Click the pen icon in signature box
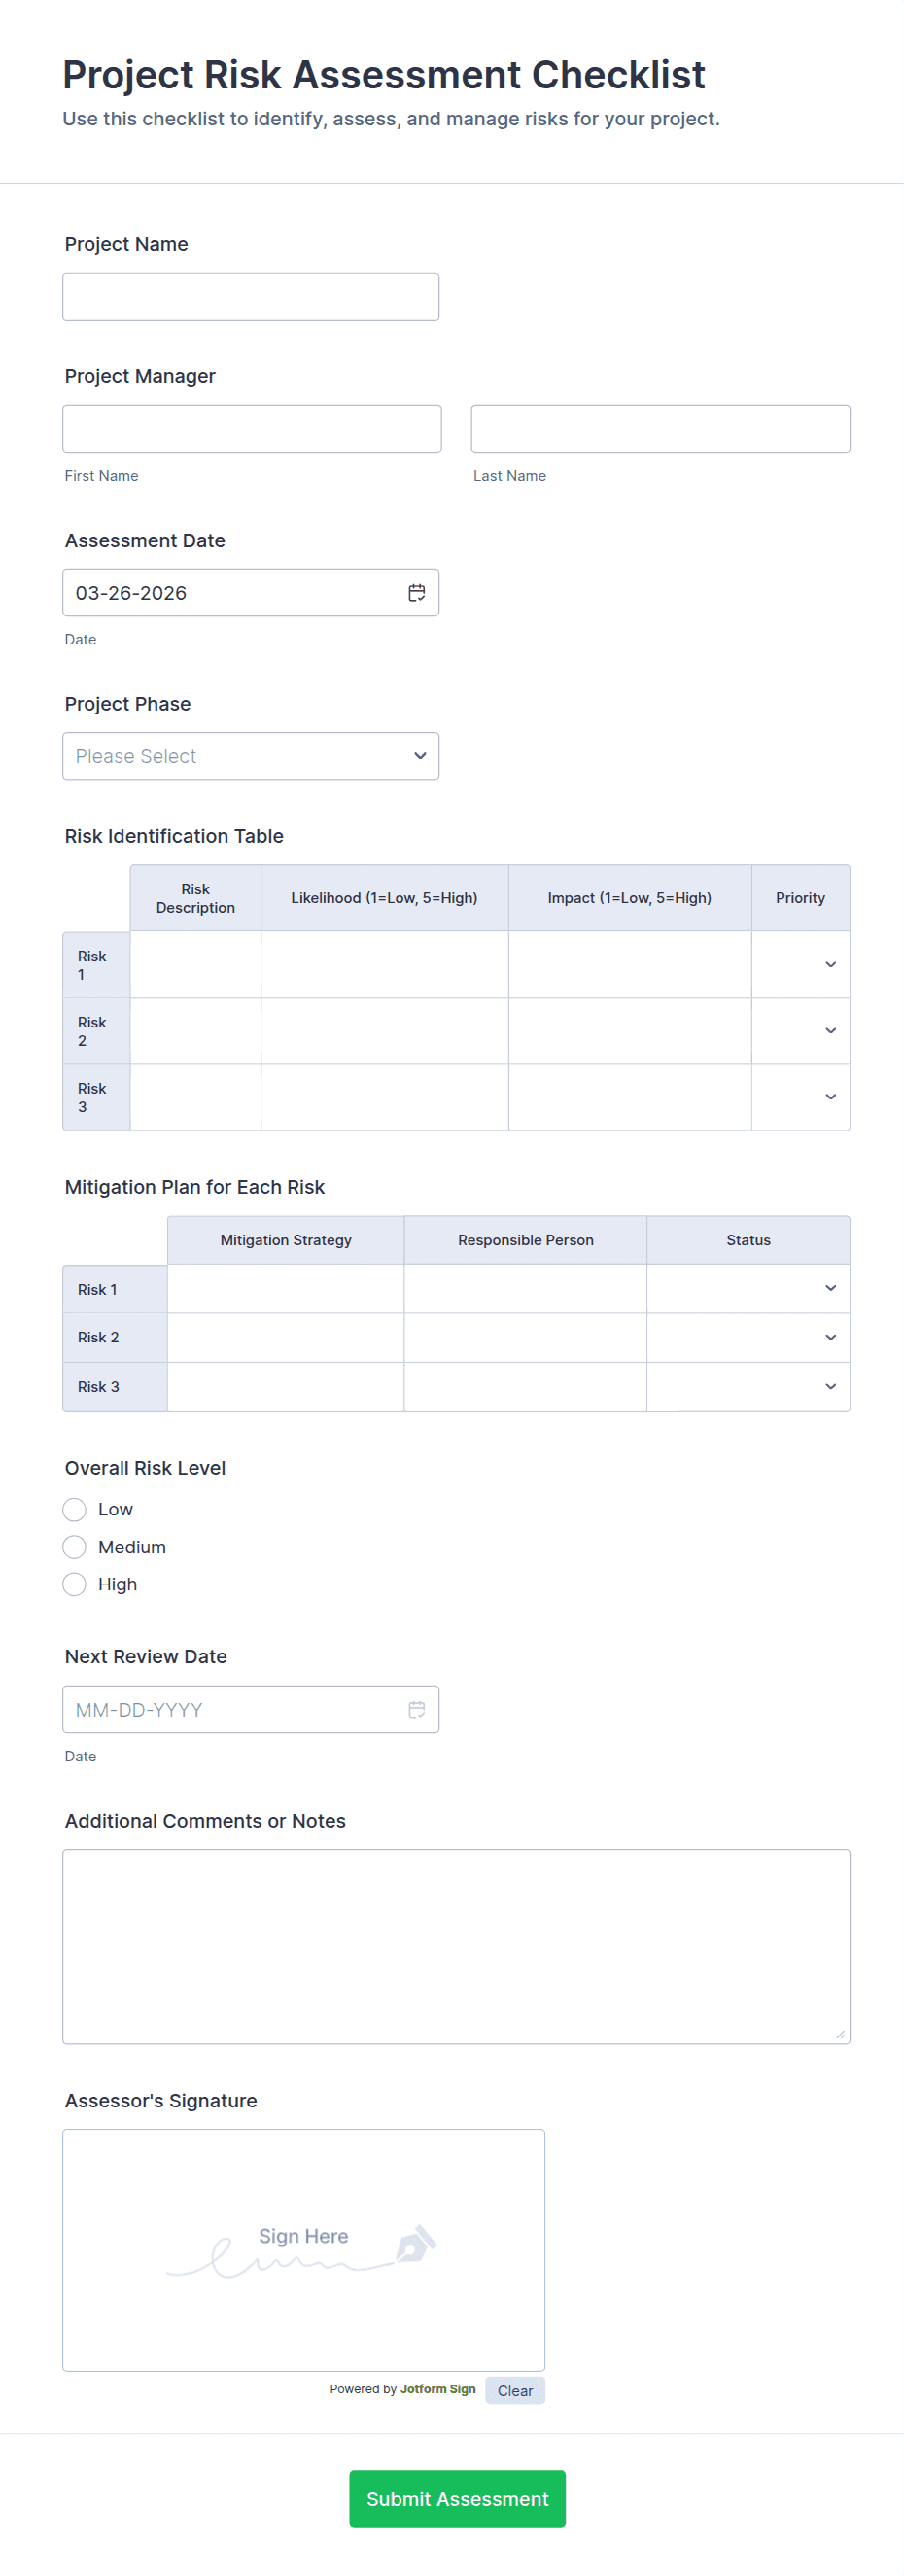Viewport: 904px width, 2576px height. pyautogui.click(x=416, y=2243)
